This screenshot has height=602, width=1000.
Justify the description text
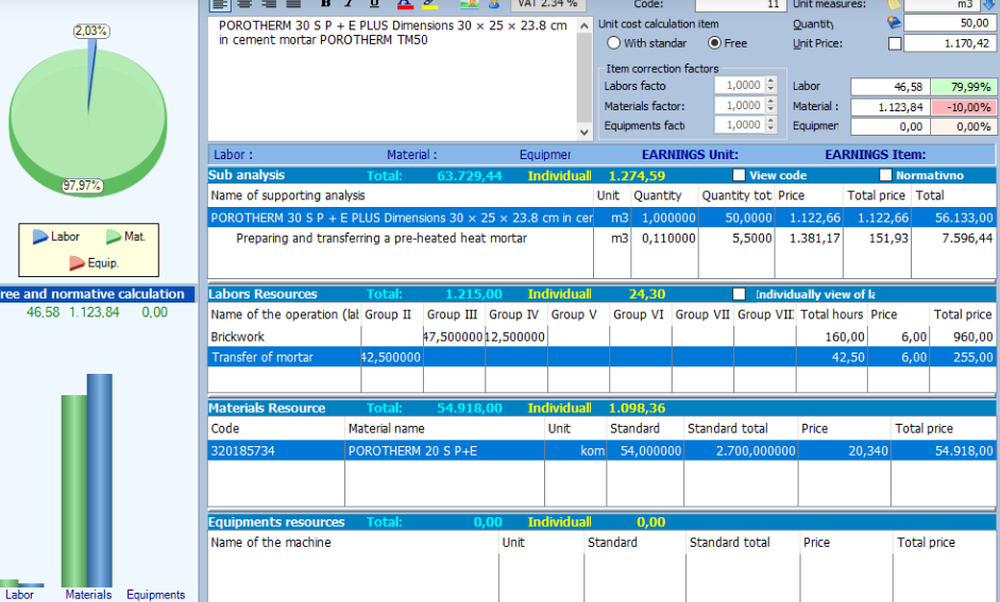(293, 4)
